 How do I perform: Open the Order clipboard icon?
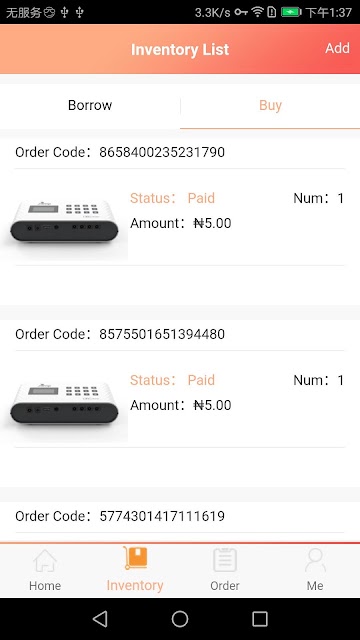[x=225, y=560]
